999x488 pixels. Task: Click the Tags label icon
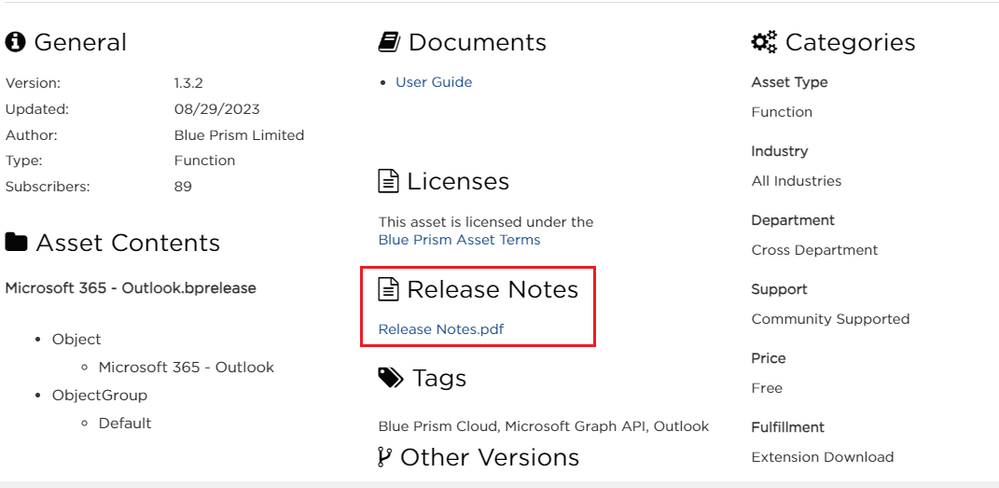tap(390, 378)
